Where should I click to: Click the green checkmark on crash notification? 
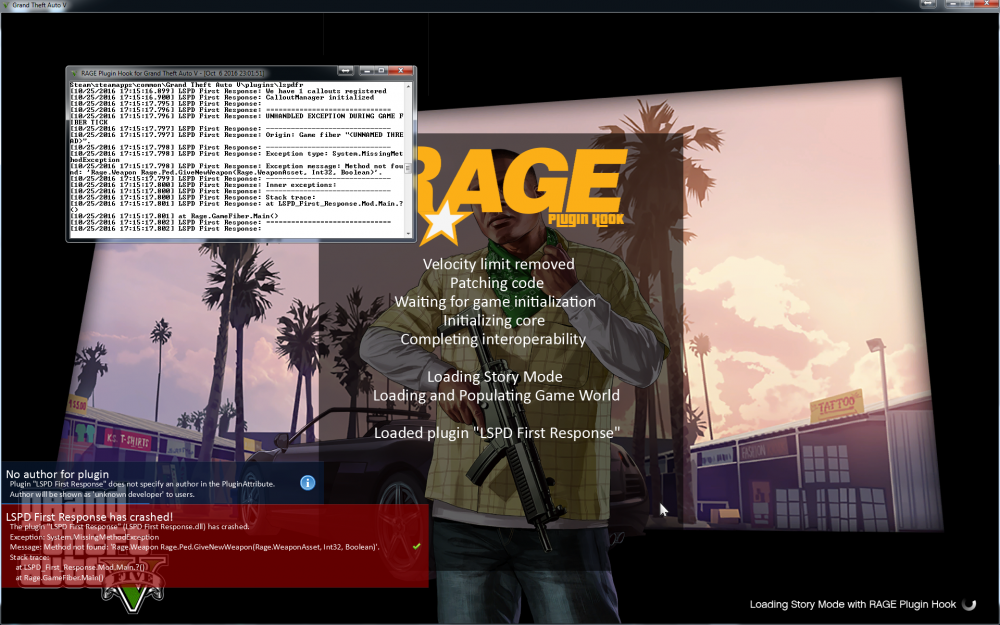coord(416,547)
